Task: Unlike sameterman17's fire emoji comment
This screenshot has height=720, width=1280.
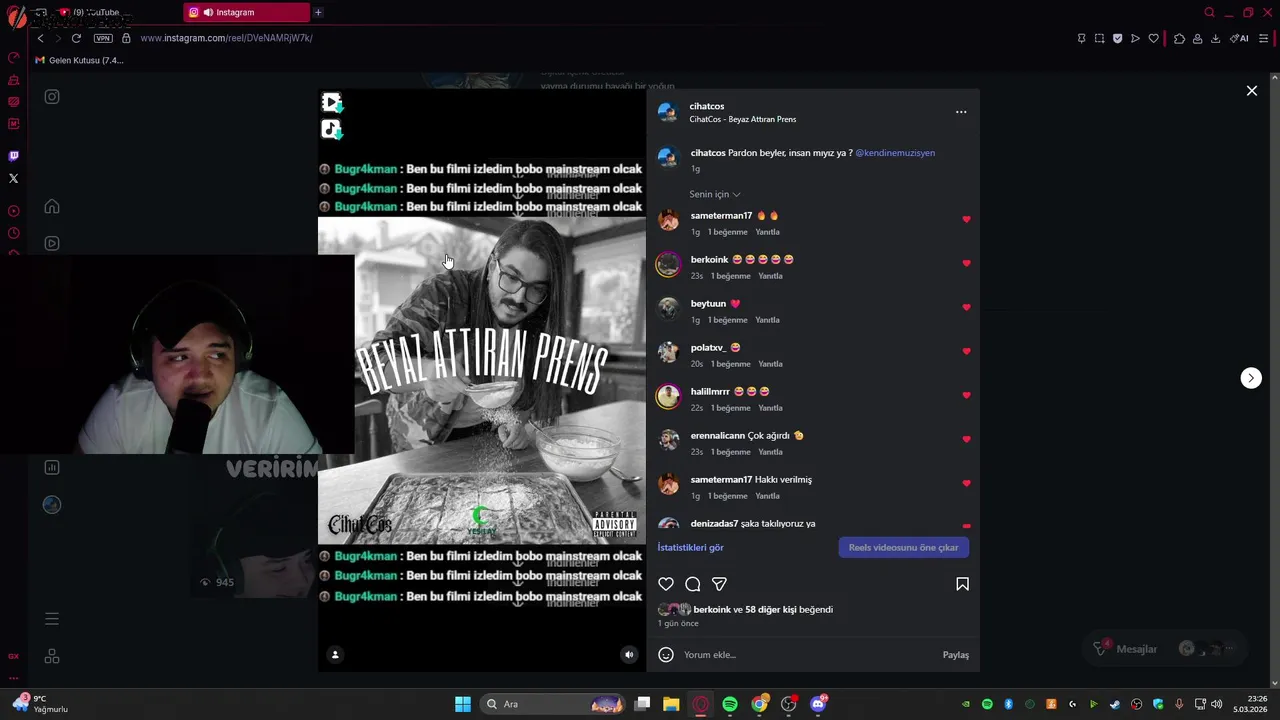Action: click(x=966, y=219)
